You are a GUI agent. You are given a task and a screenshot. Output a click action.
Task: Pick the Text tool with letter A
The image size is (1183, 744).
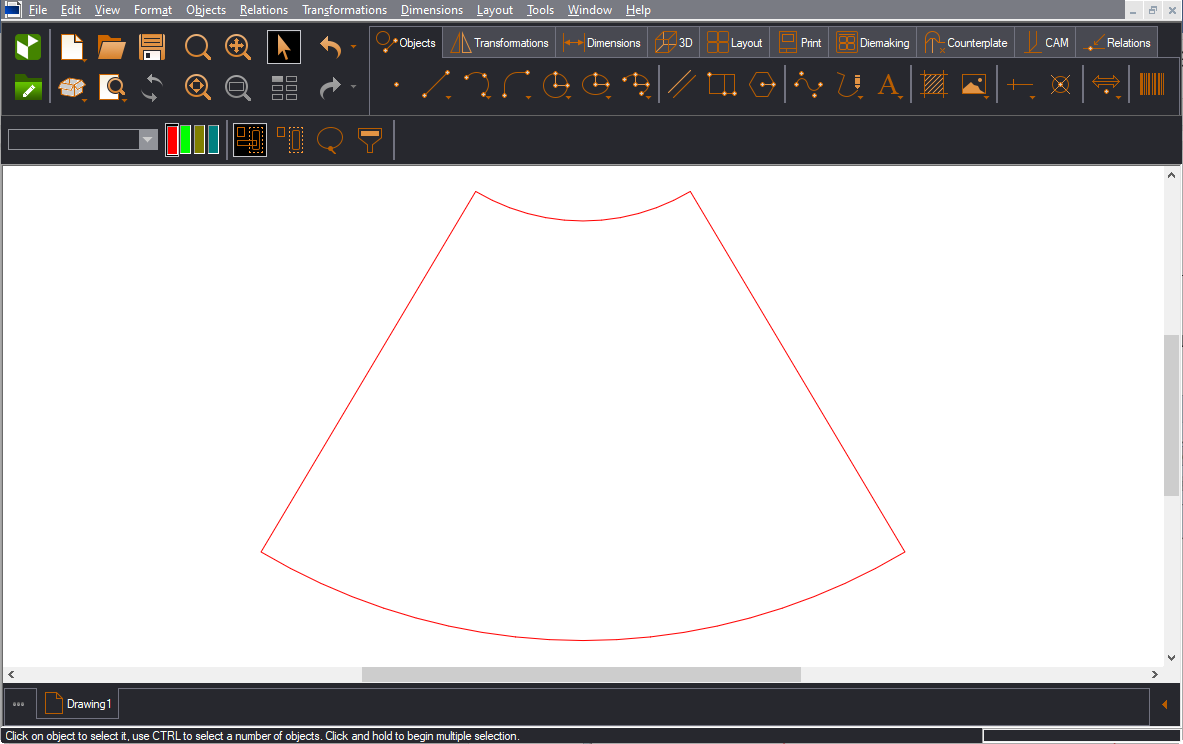(888, 85)
